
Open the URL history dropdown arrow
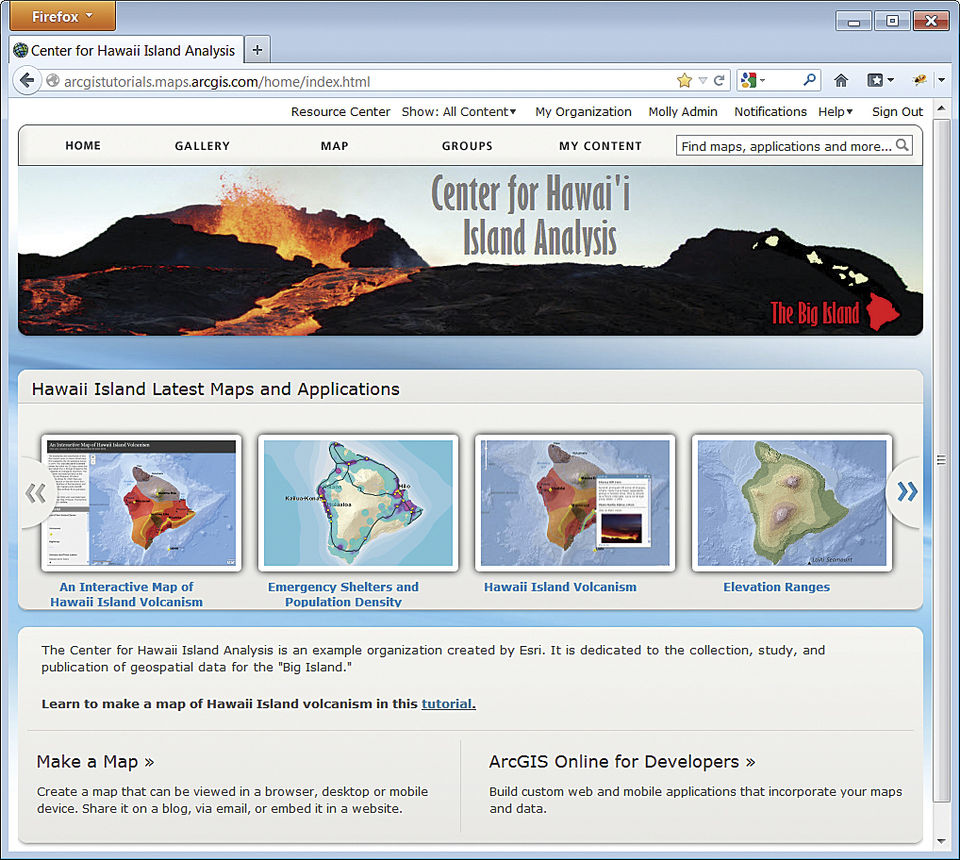[703, 81]
